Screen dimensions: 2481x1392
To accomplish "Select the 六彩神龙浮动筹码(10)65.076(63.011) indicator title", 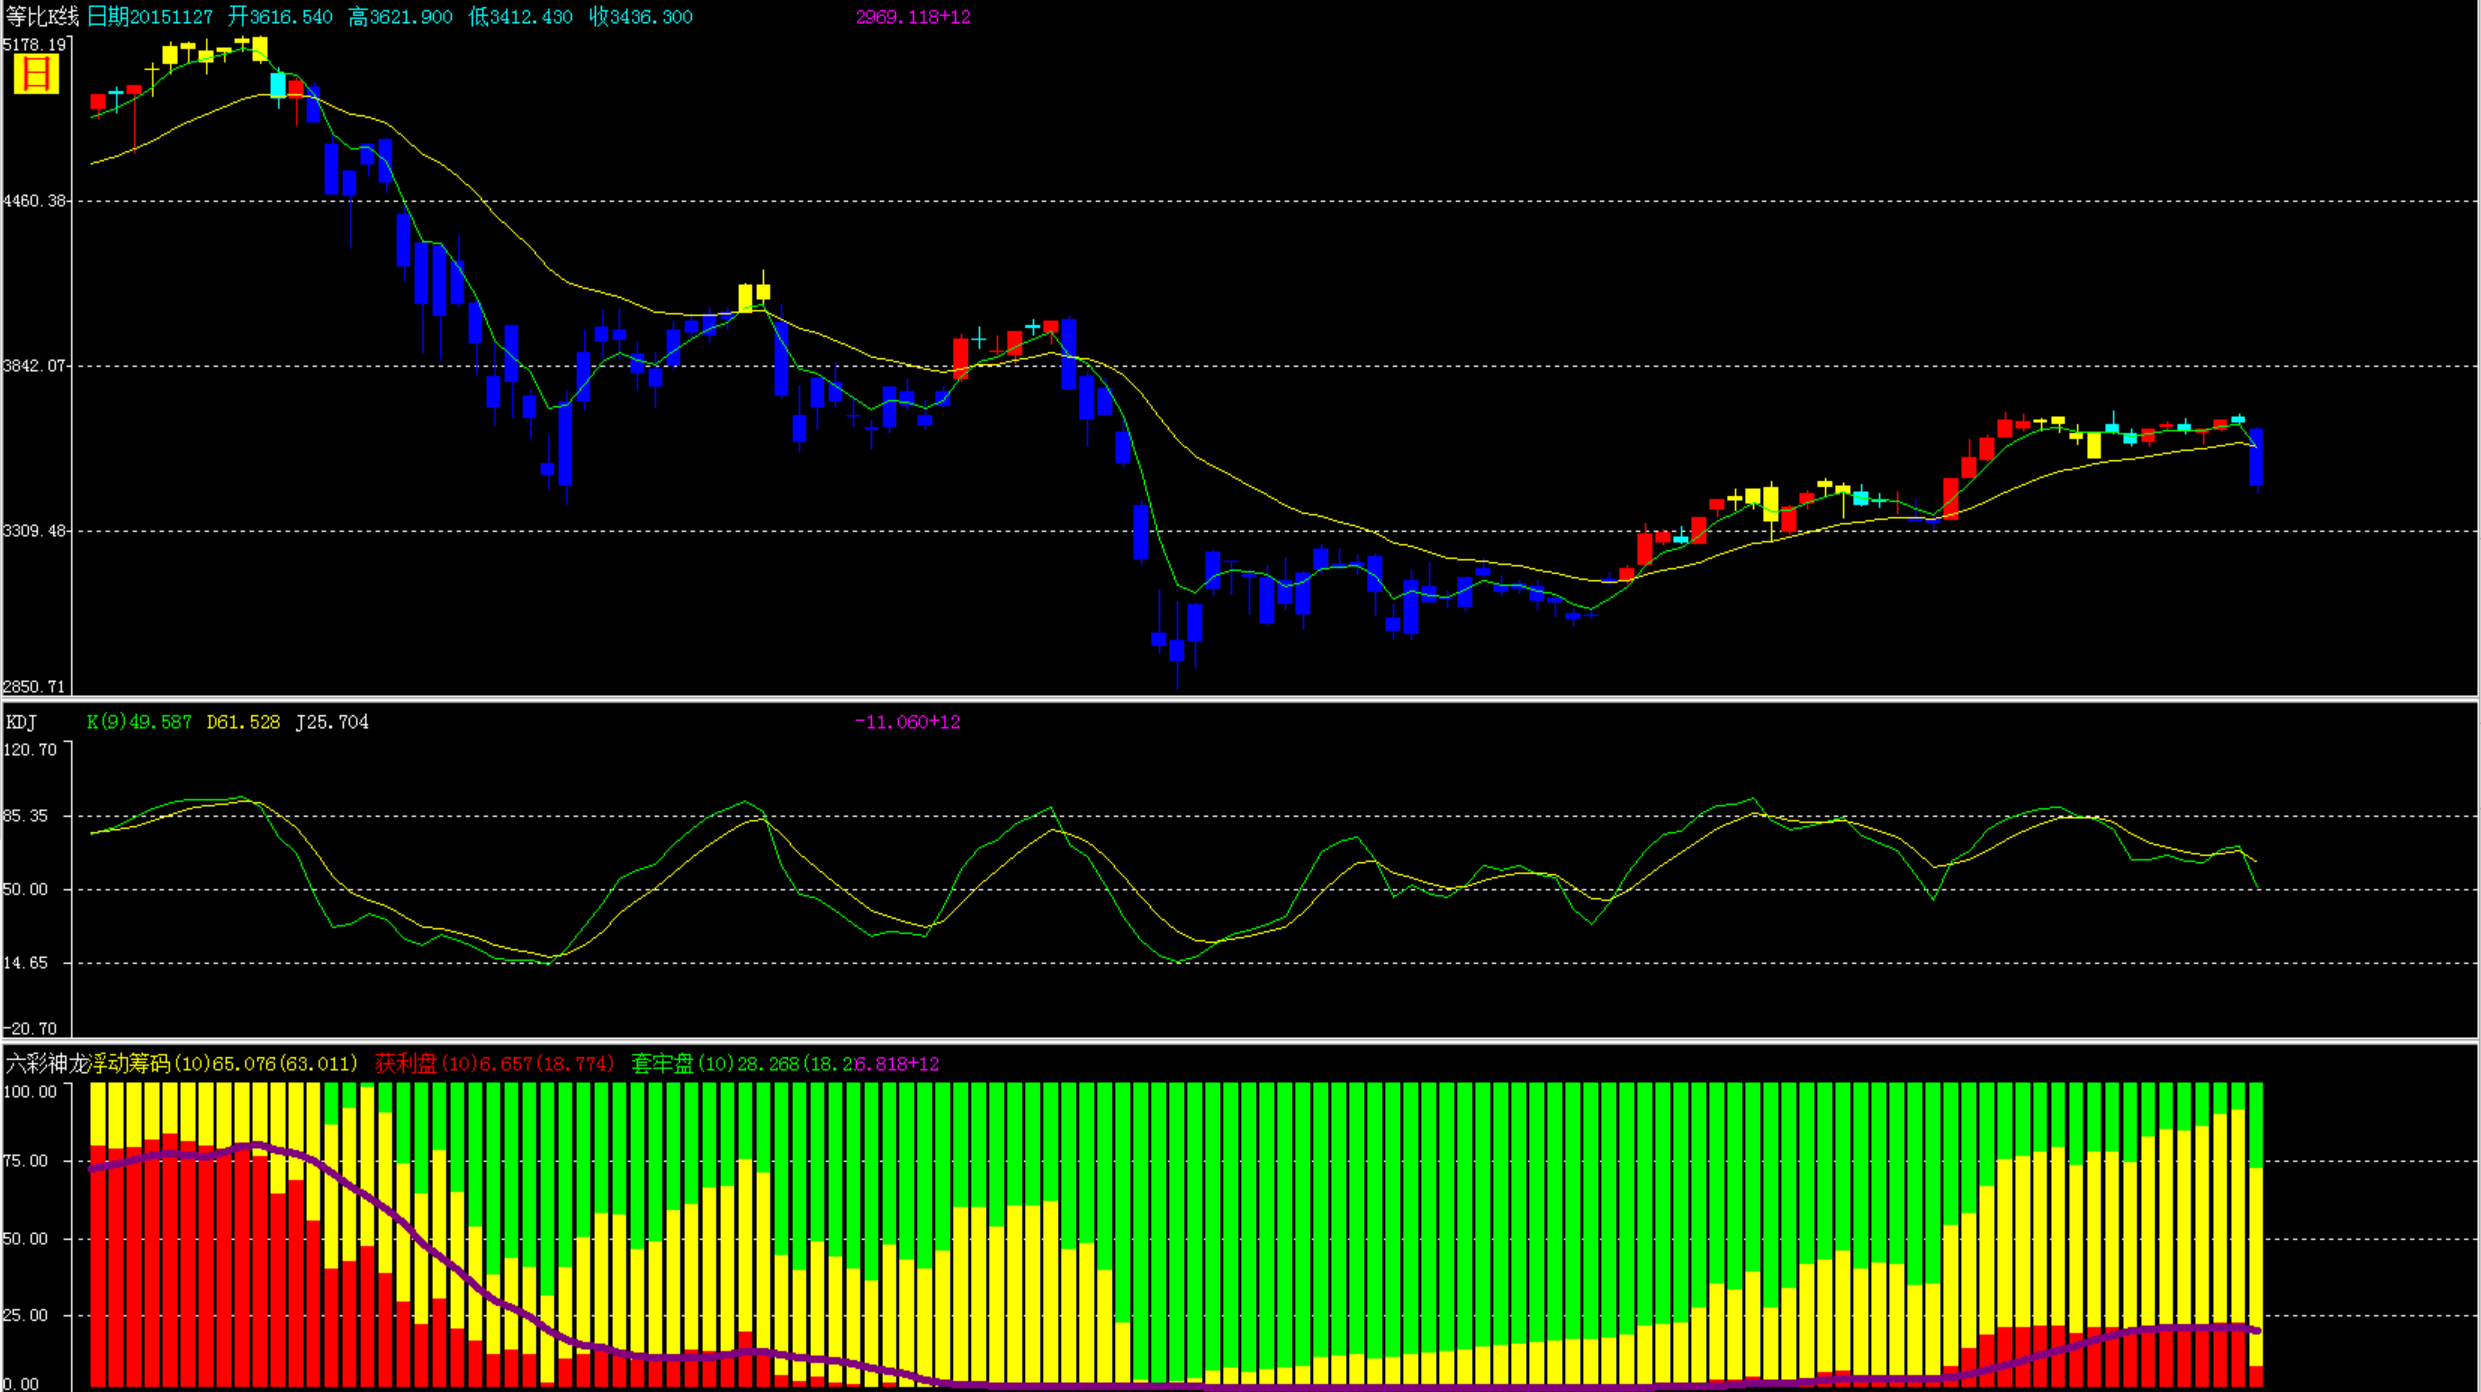I will coord(181,1064).
